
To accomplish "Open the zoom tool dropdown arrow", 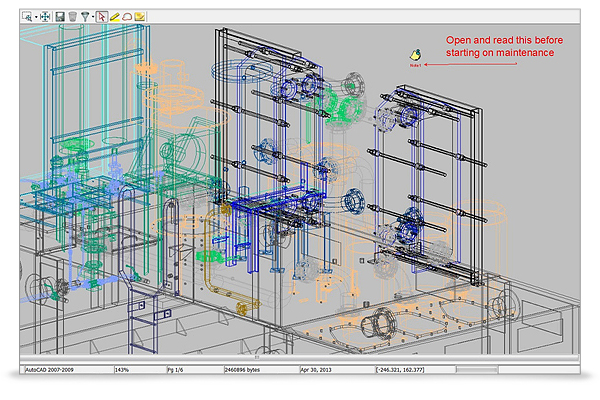I will [x=34, y=17].
